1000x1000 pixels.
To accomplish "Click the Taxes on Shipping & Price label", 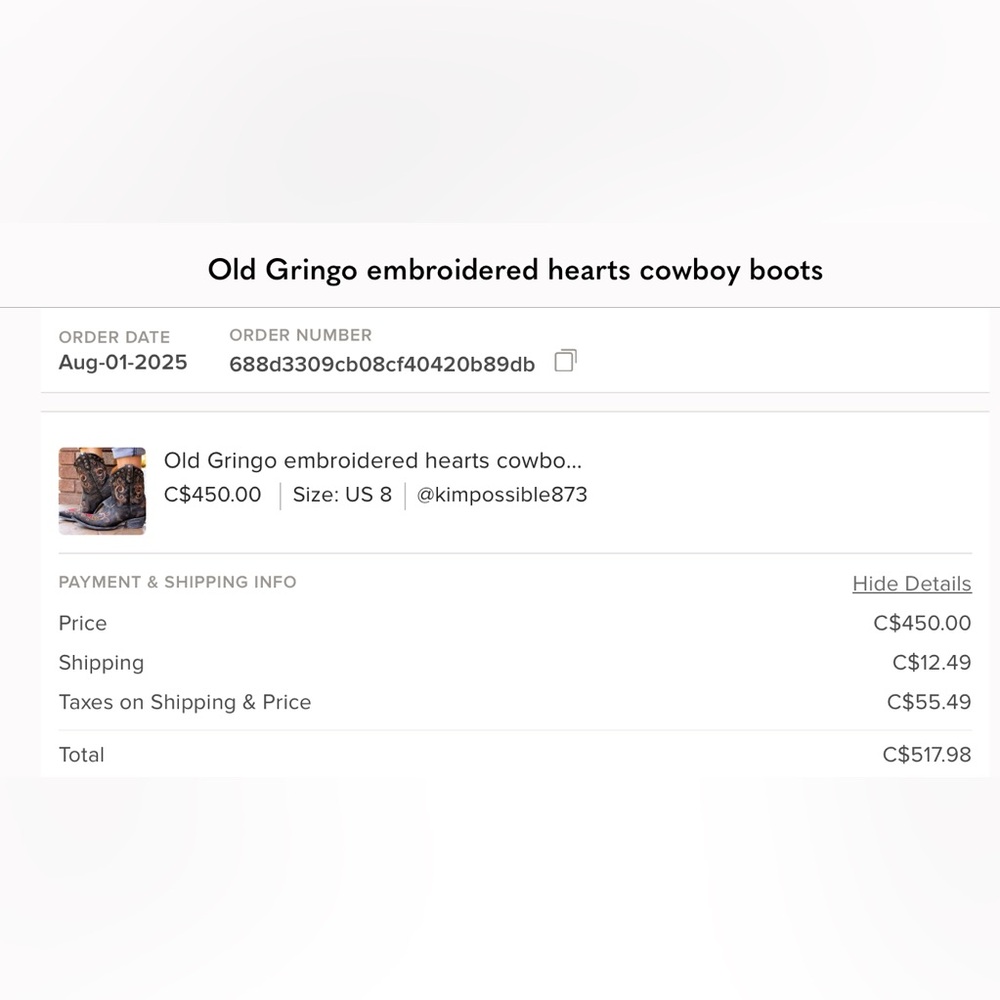I will [x=185, y=702].
